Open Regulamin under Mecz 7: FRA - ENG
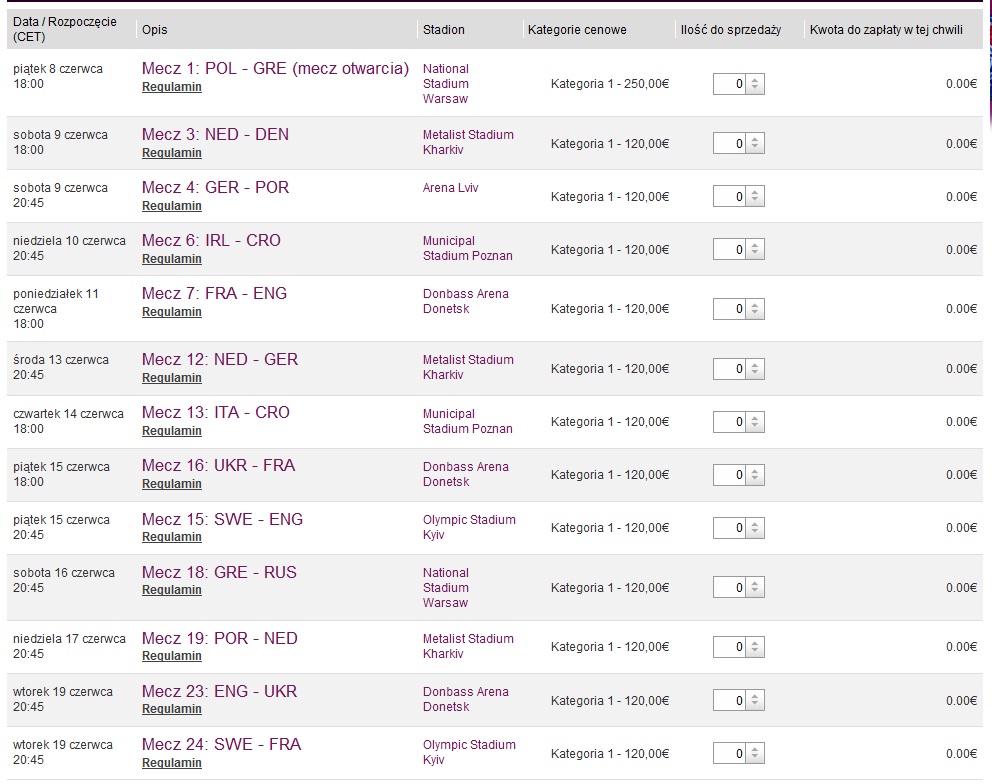 coord(172,312)
